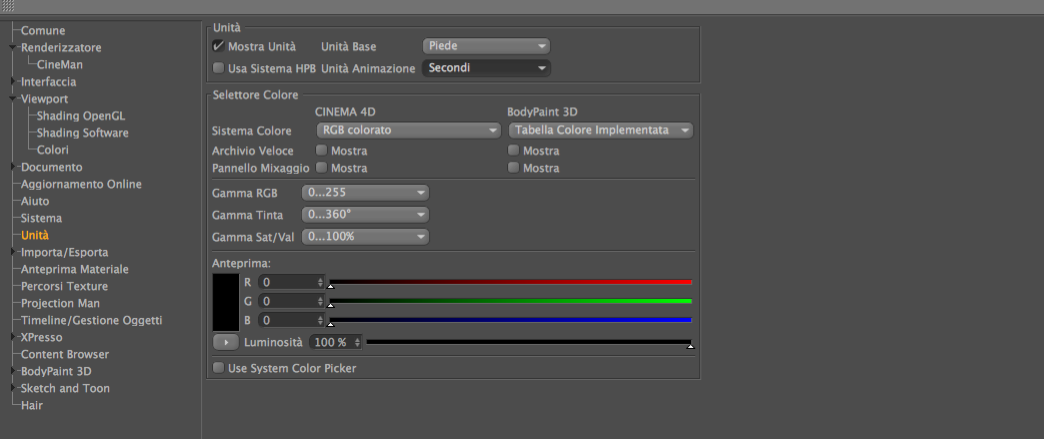Open the RGB colorato color system dropdown
Viewport: 1044px width, 439px height.
point(407,130)
